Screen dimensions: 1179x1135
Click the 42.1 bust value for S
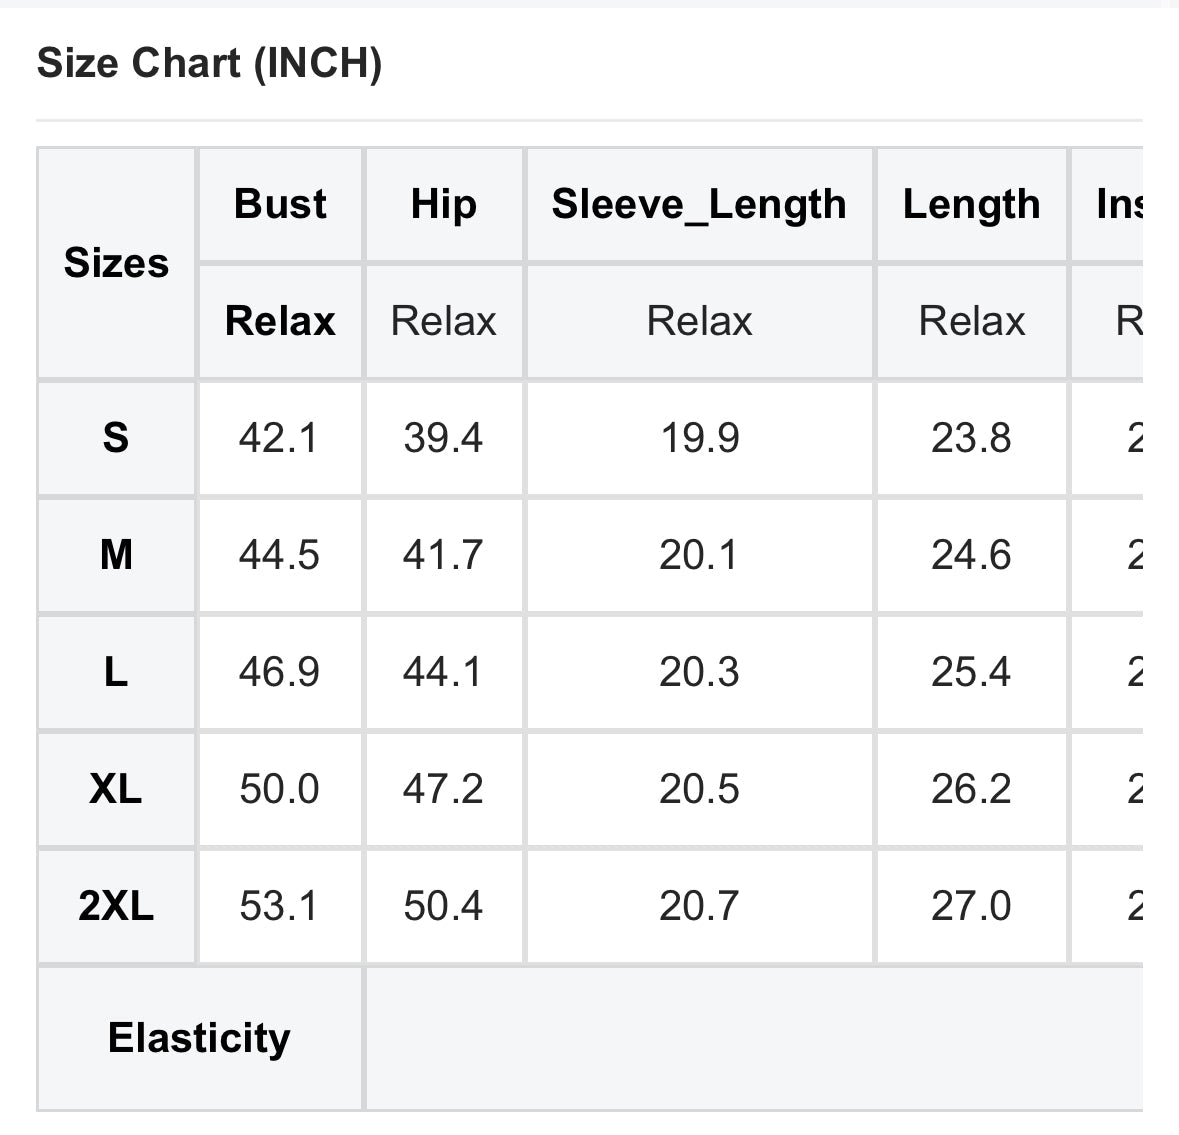coord(278,438)
